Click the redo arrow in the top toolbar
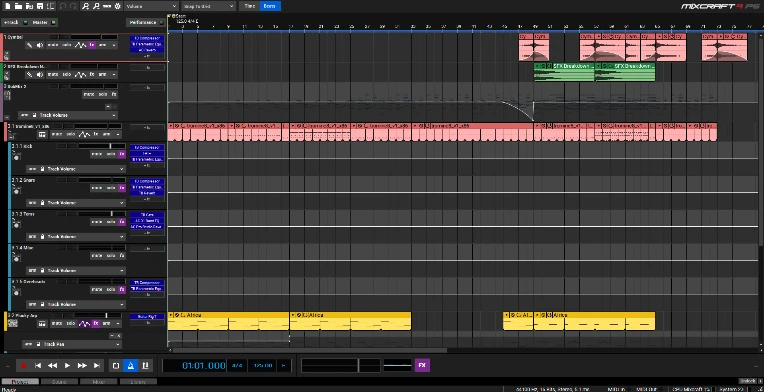Viewport: 764px width, 392px height. click(73, 6)
